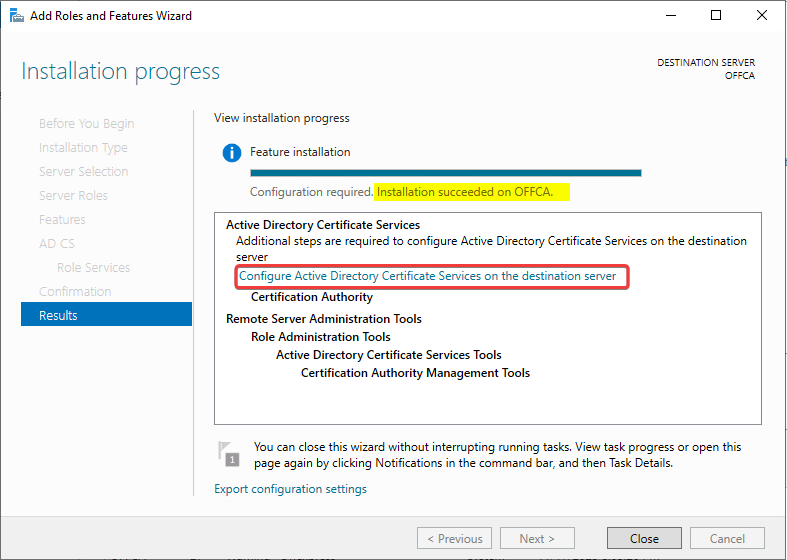Click the Previous button
This screenshot has height=560, width=787.
coord(454,538)
